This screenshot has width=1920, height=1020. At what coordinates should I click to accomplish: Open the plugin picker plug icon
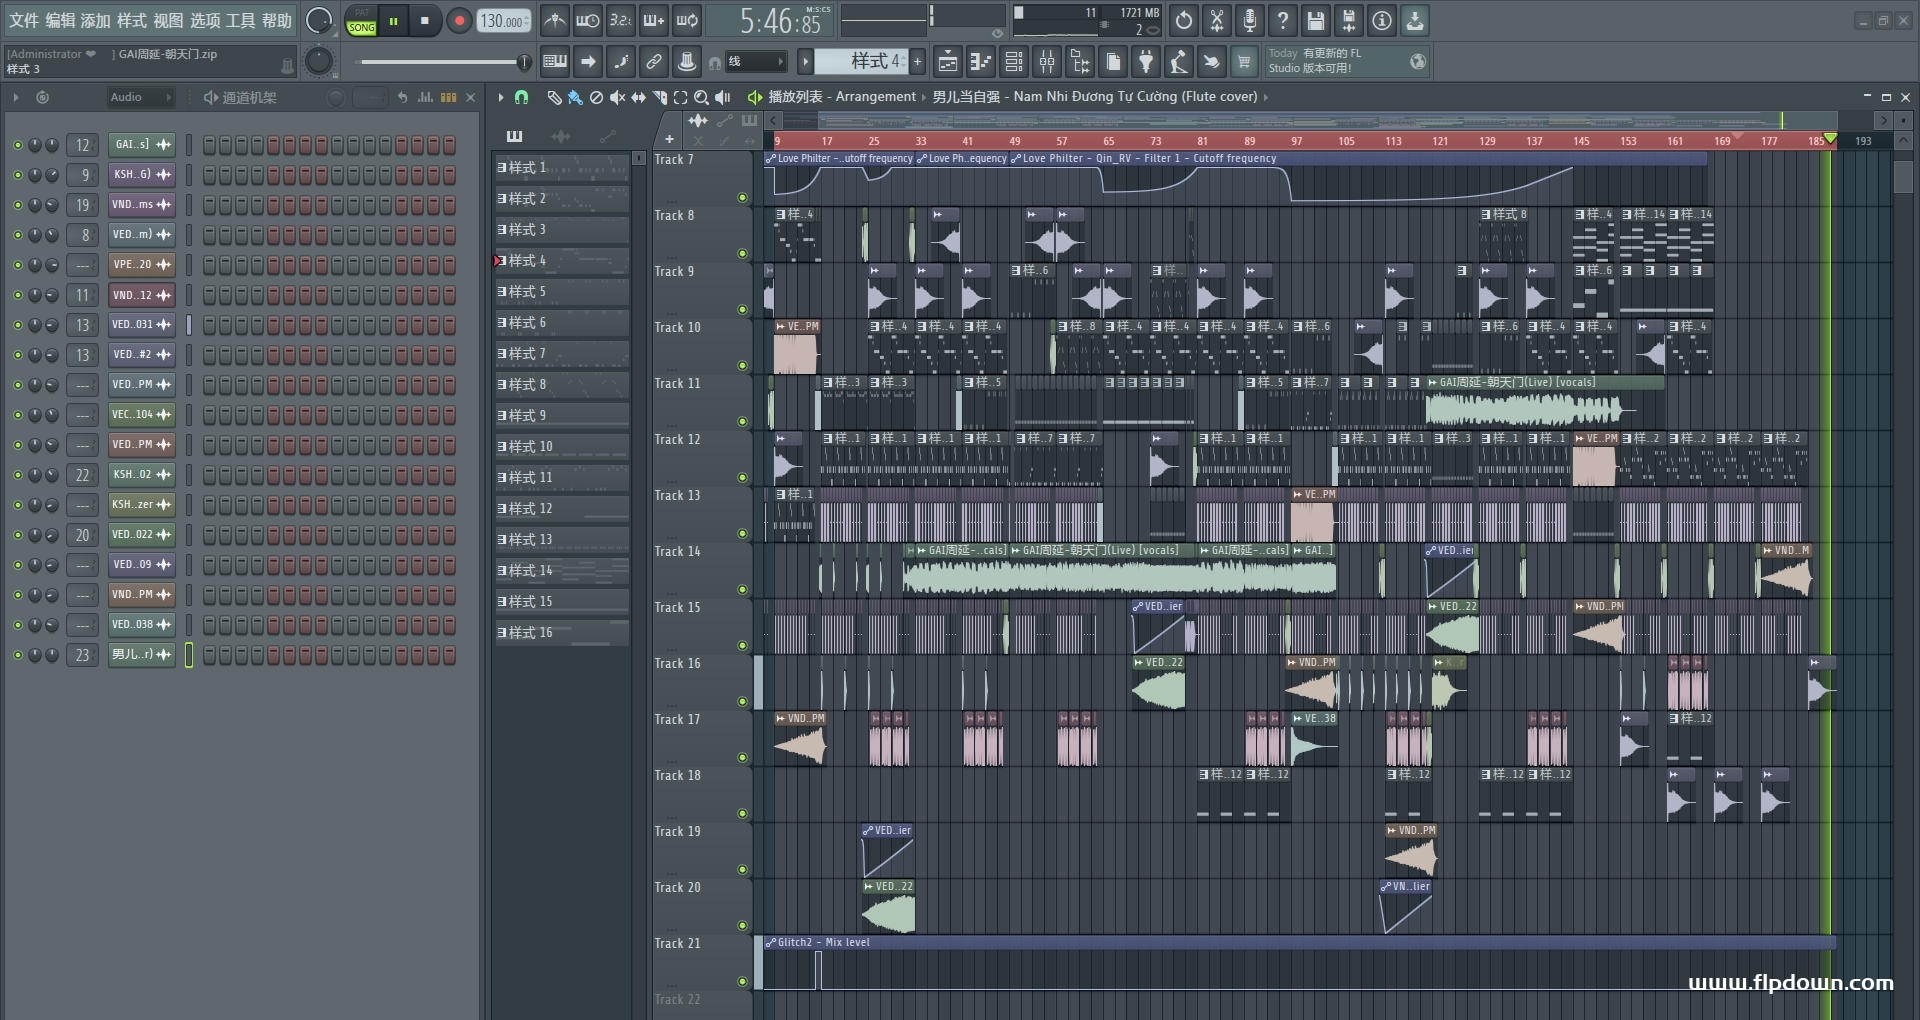1146,62
